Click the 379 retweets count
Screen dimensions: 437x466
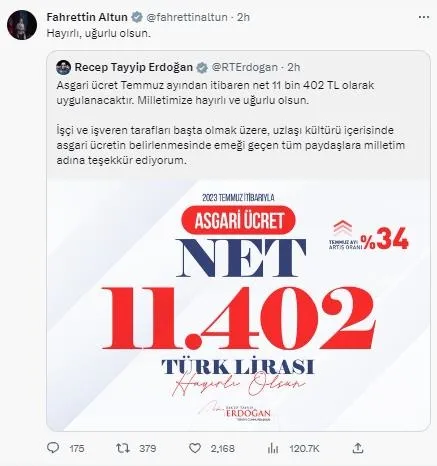coord(148,448)
